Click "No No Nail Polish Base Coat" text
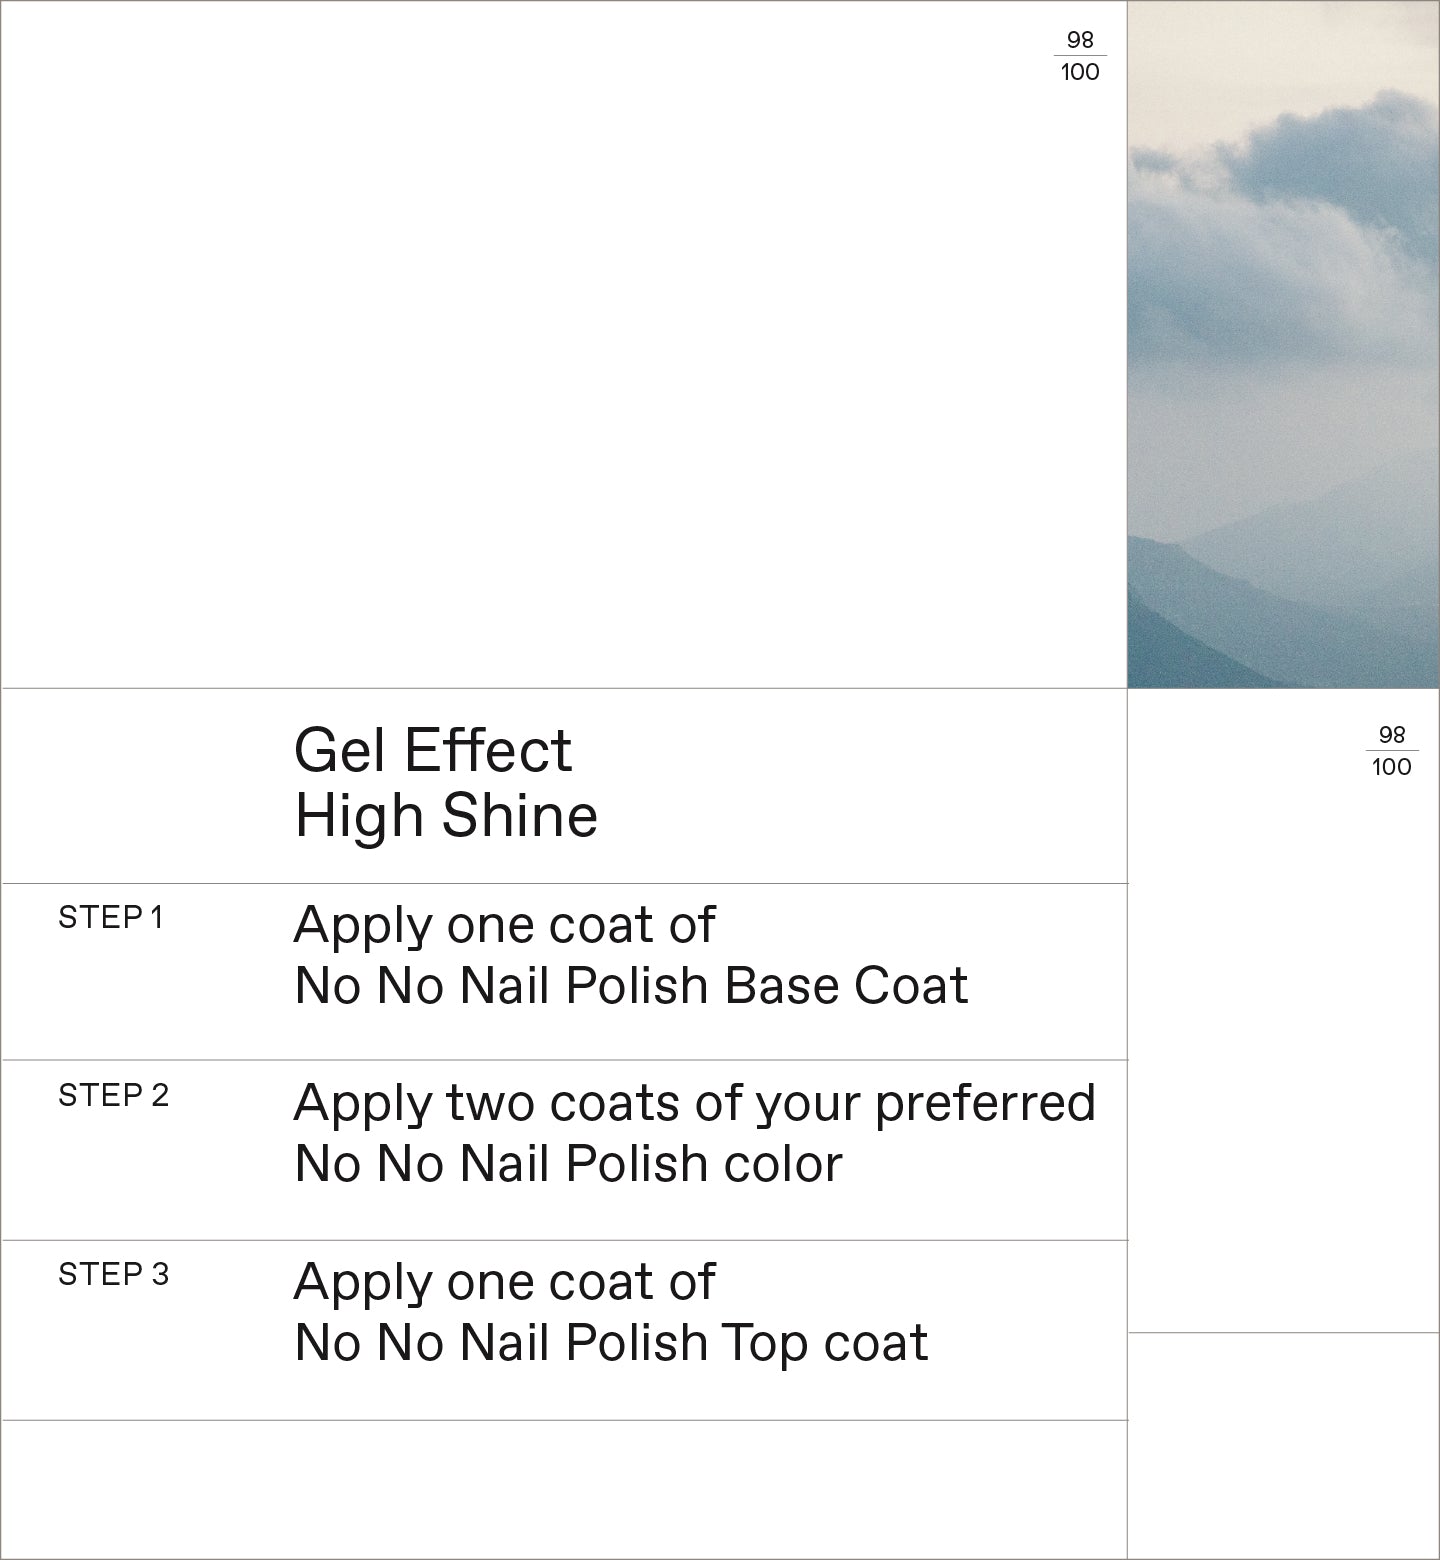 pyautogui.click(x=631, y=986)
